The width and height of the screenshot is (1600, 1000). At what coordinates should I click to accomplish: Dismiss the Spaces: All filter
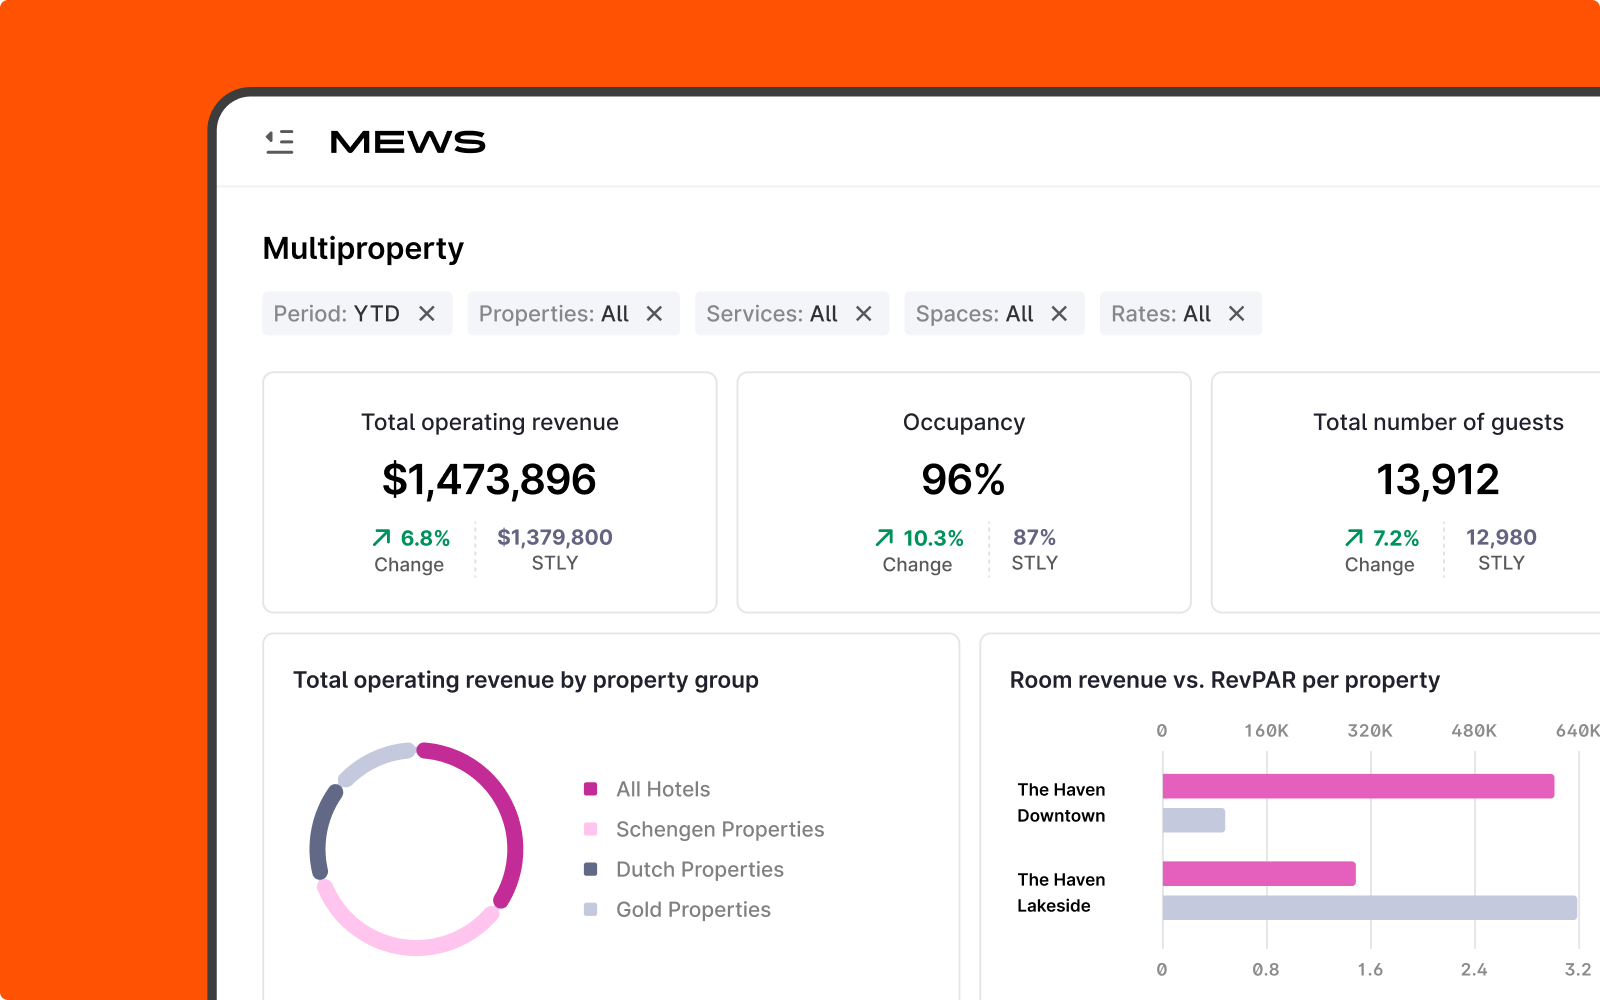(x=1059, y=314)
